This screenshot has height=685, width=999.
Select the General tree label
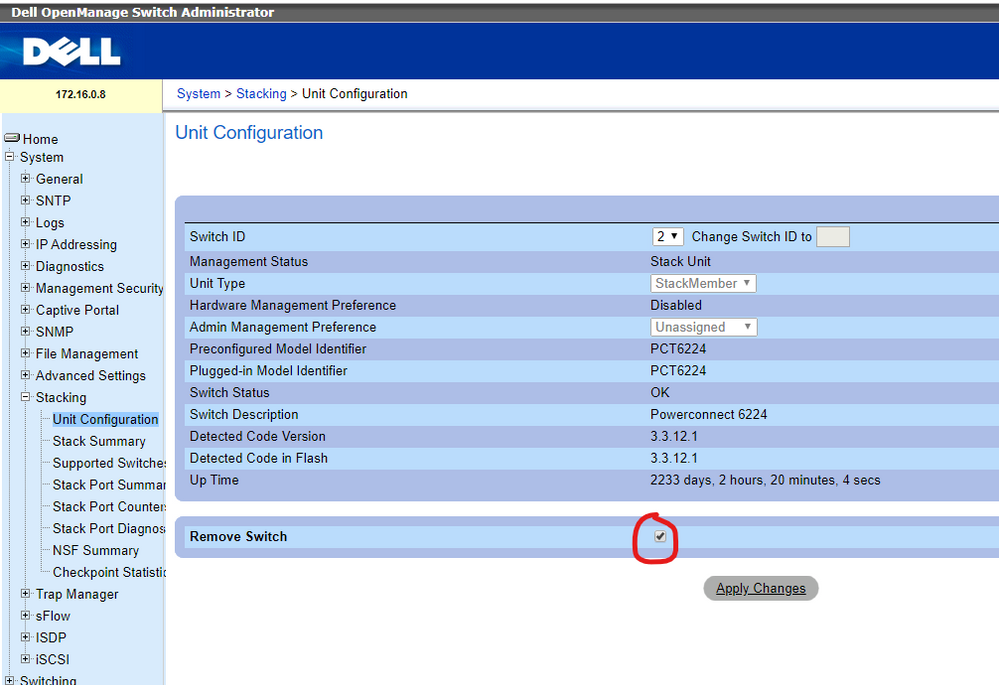tap(59, 179)
